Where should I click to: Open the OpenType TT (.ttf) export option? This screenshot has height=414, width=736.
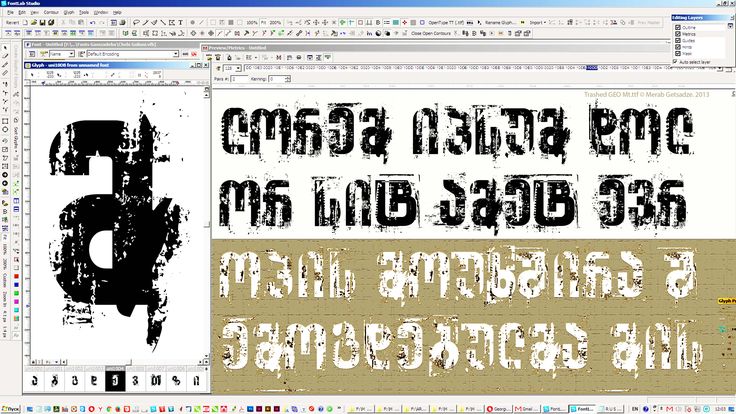click(x=446, y=23)
